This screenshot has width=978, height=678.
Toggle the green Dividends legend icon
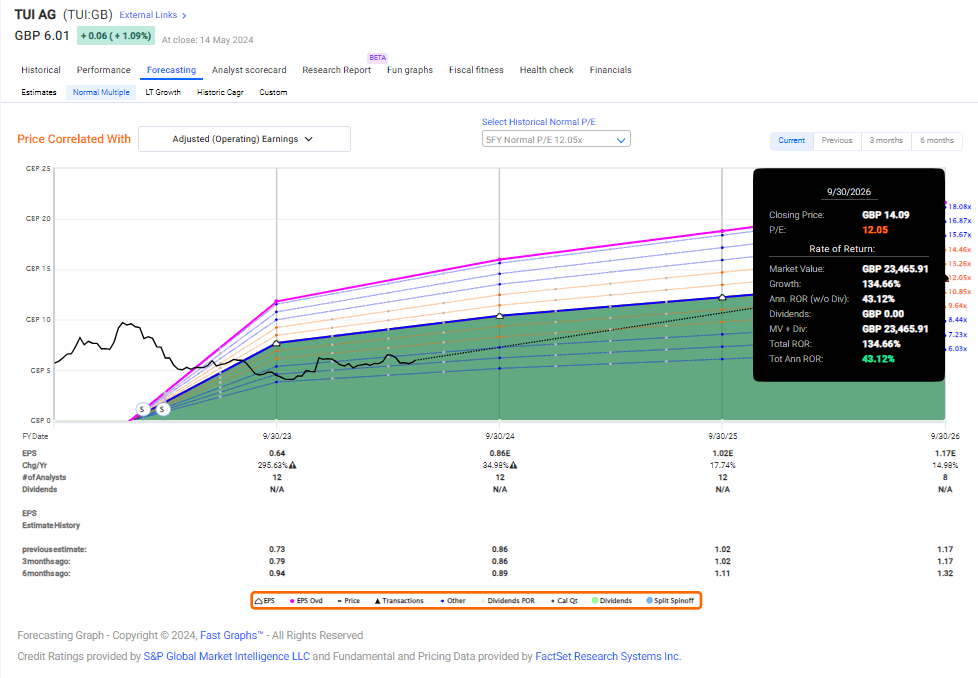pyautogui.click(x=595, y=598)
